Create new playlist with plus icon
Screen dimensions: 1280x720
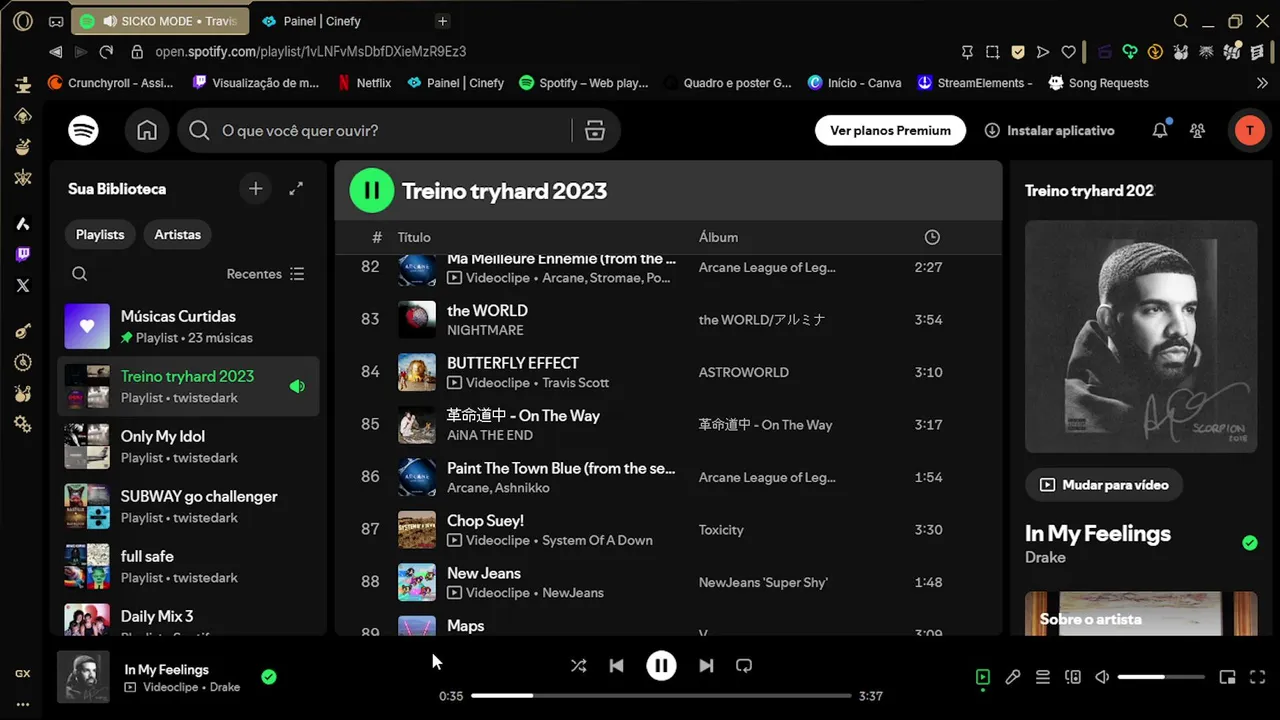[256, 189]
